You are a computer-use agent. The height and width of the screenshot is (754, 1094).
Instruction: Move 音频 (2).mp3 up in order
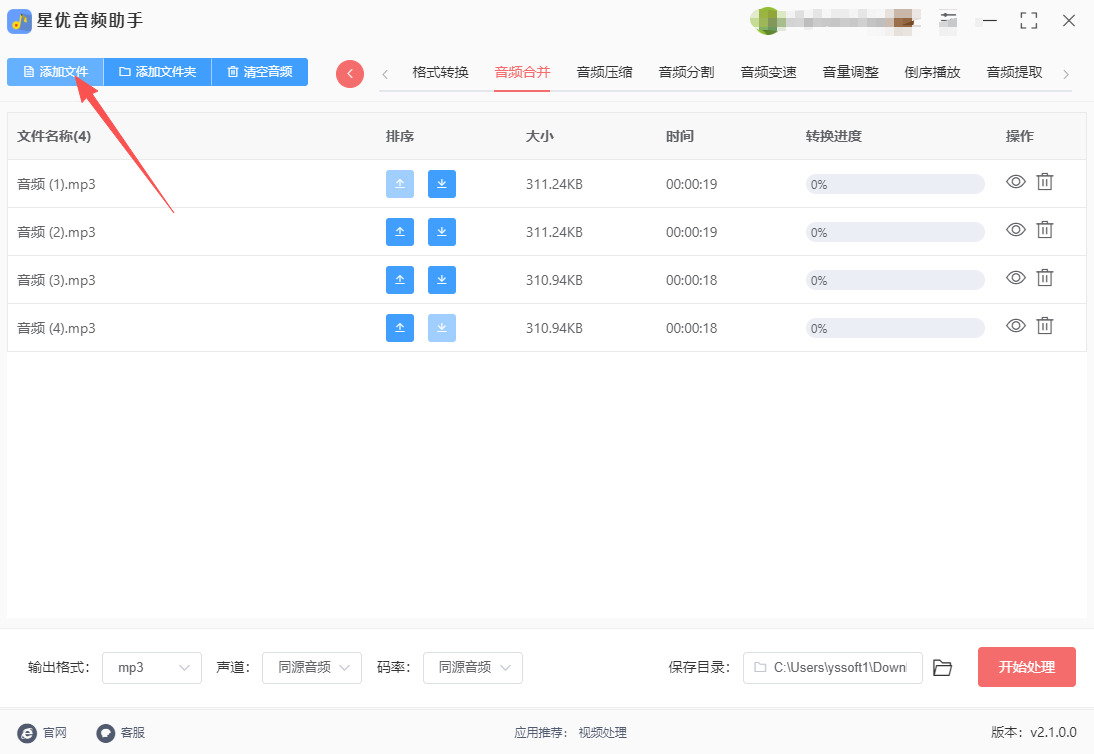[399, 232]
